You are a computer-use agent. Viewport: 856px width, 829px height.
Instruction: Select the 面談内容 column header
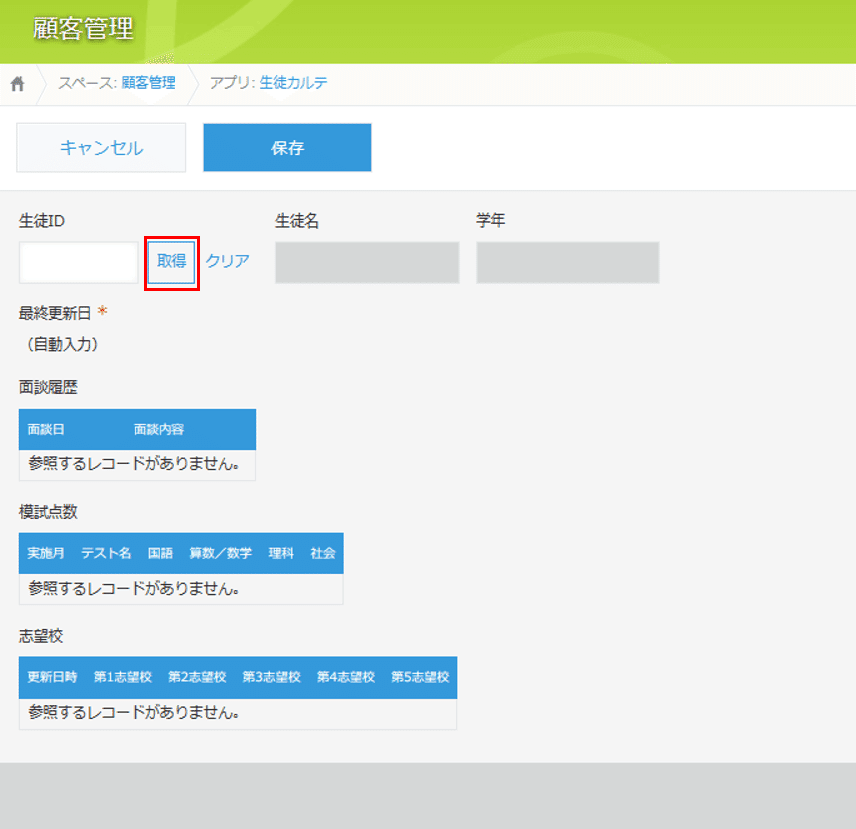click(x=159, y=430)
